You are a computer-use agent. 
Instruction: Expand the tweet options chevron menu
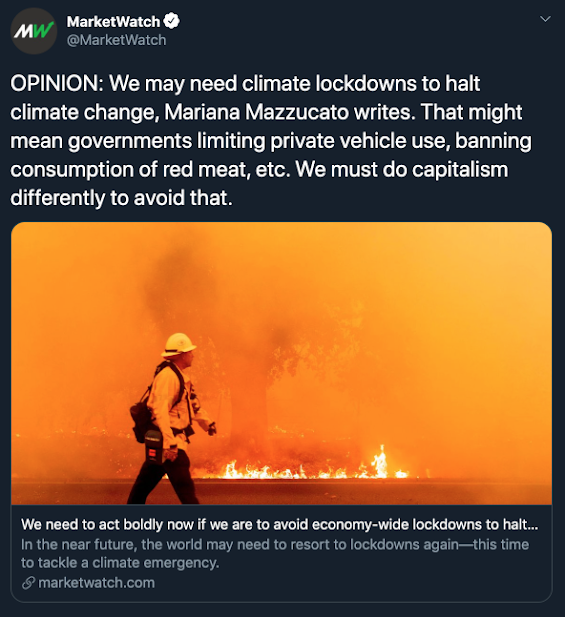pyautogui.click(x=545, y=19)
